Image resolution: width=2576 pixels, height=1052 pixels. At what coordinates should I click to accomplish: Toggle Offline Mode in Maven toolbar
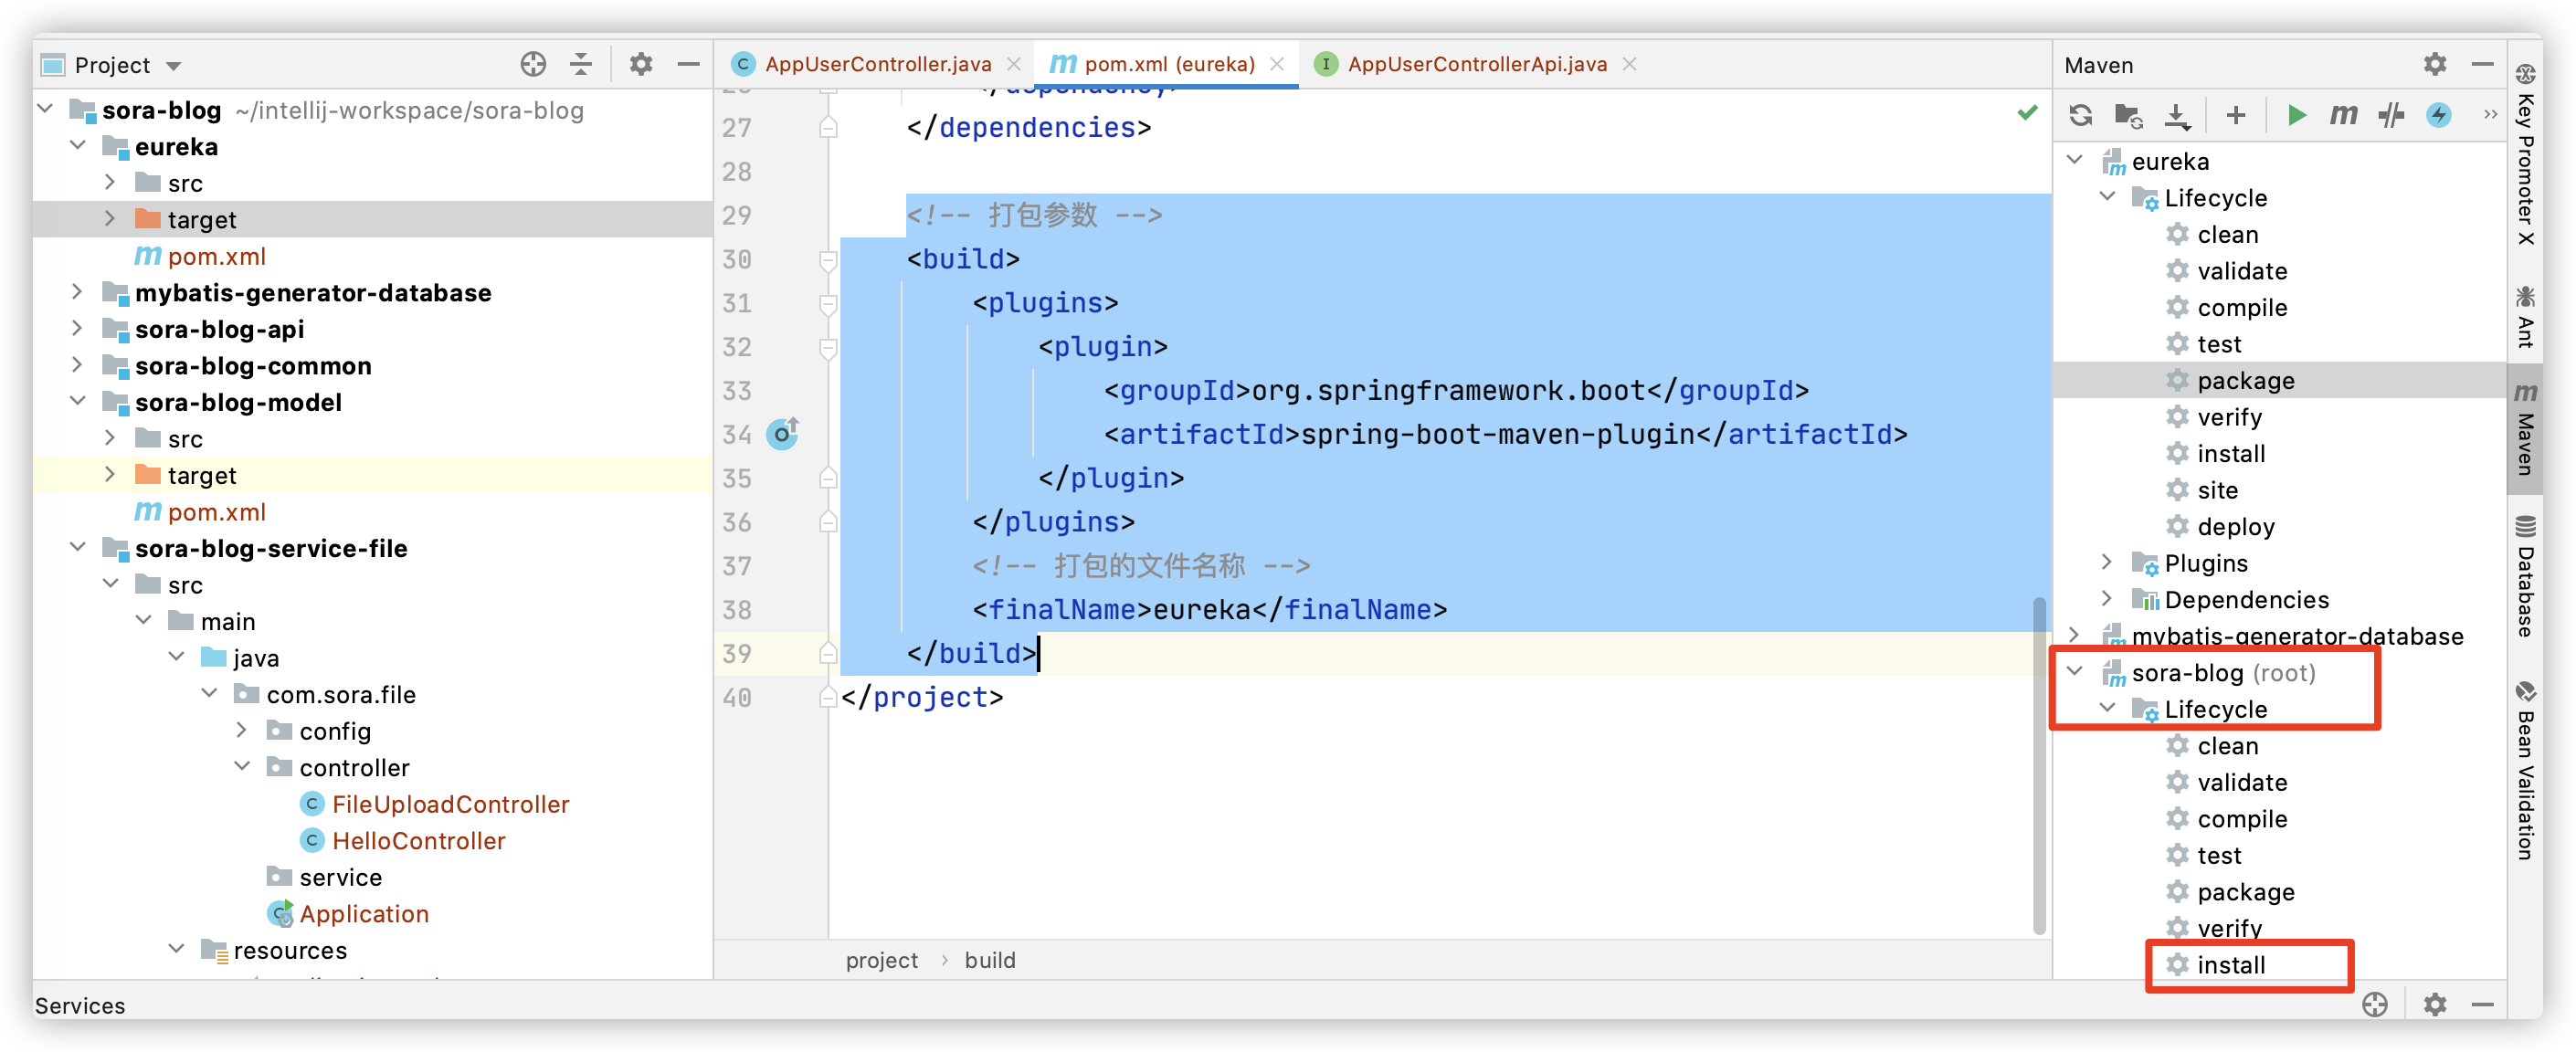click(2391, 115)
